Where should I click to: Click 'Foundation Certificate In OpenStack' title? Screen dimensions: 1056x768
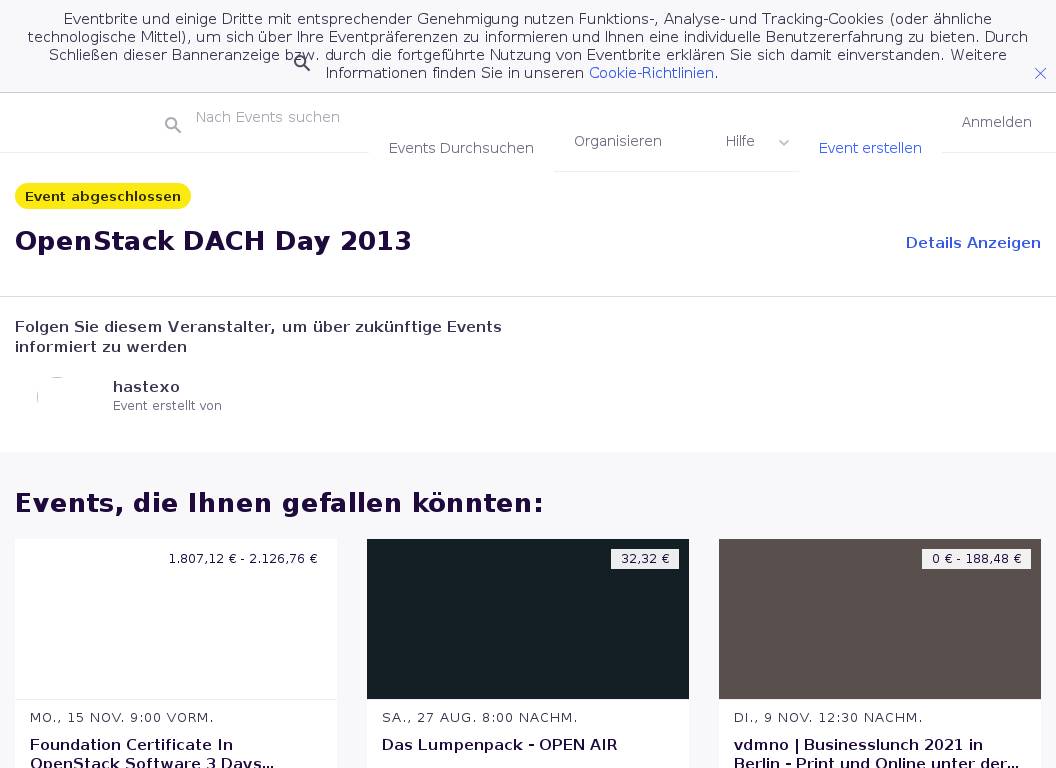tap(152, 753)
